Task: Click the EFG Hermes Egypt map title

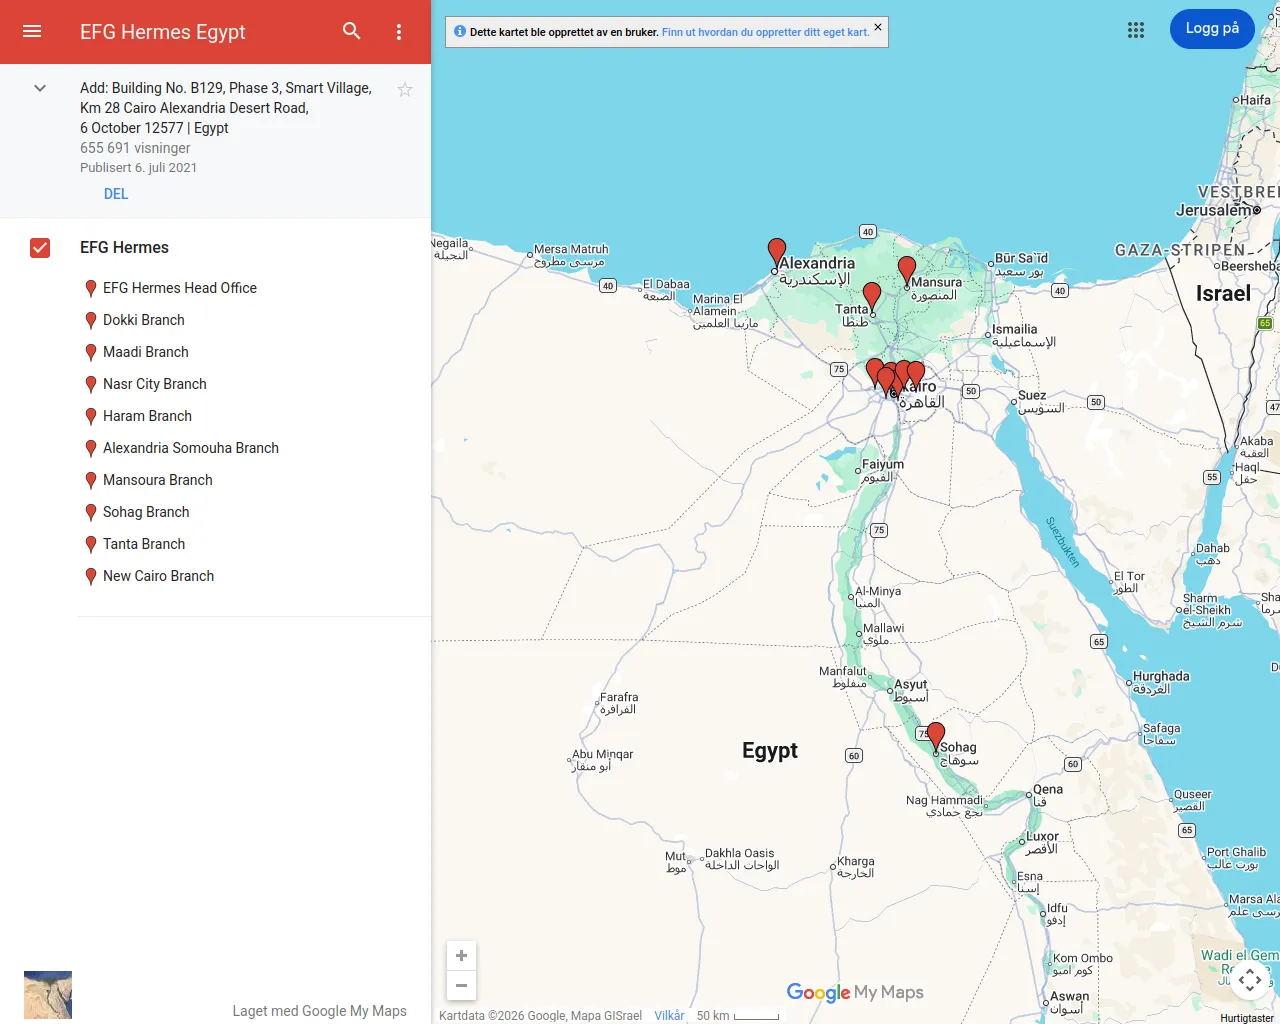Action: tap(163, 32)
